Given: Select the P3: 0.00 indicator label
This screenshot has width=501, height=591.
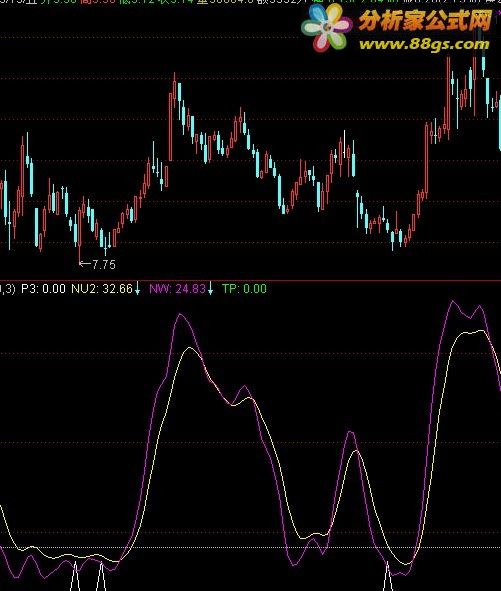Looking at the screenshot, I should (x=43, y=289).
